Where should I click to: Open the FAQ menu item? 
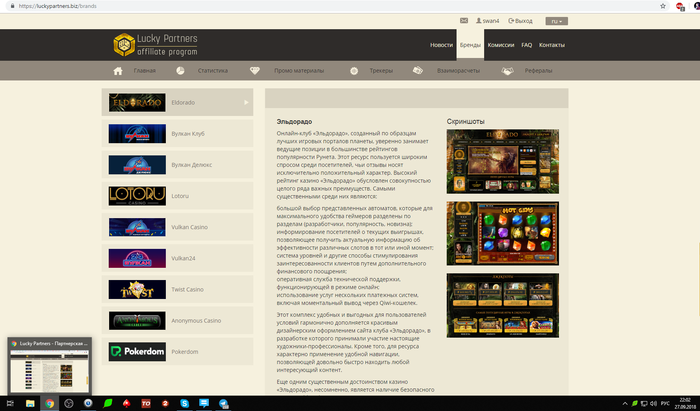click(x=526, y=45)
